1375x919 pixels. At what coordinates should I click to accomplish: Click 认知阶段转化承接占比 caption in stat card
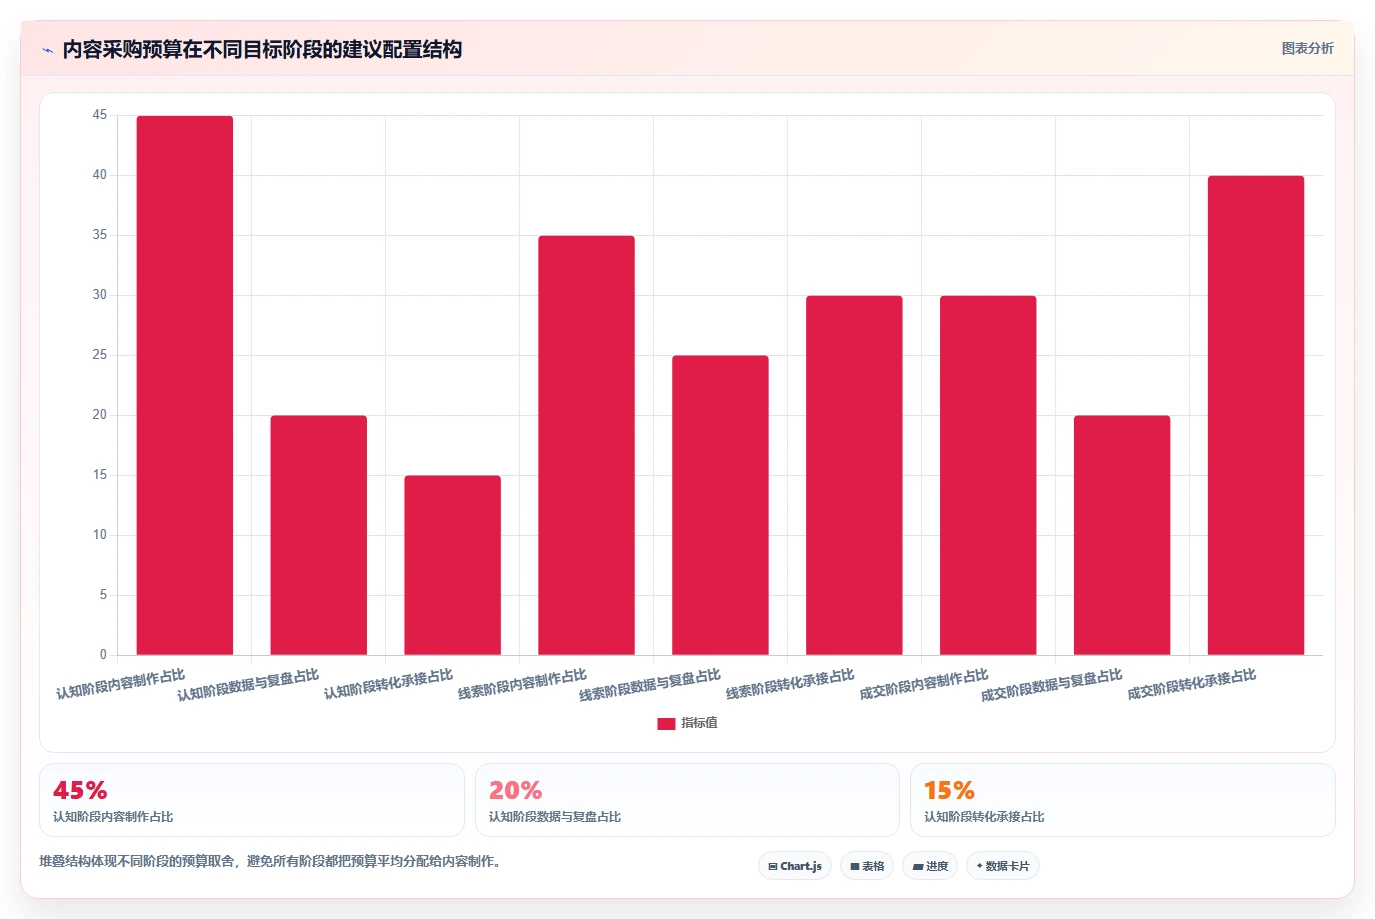coord(984,817)
